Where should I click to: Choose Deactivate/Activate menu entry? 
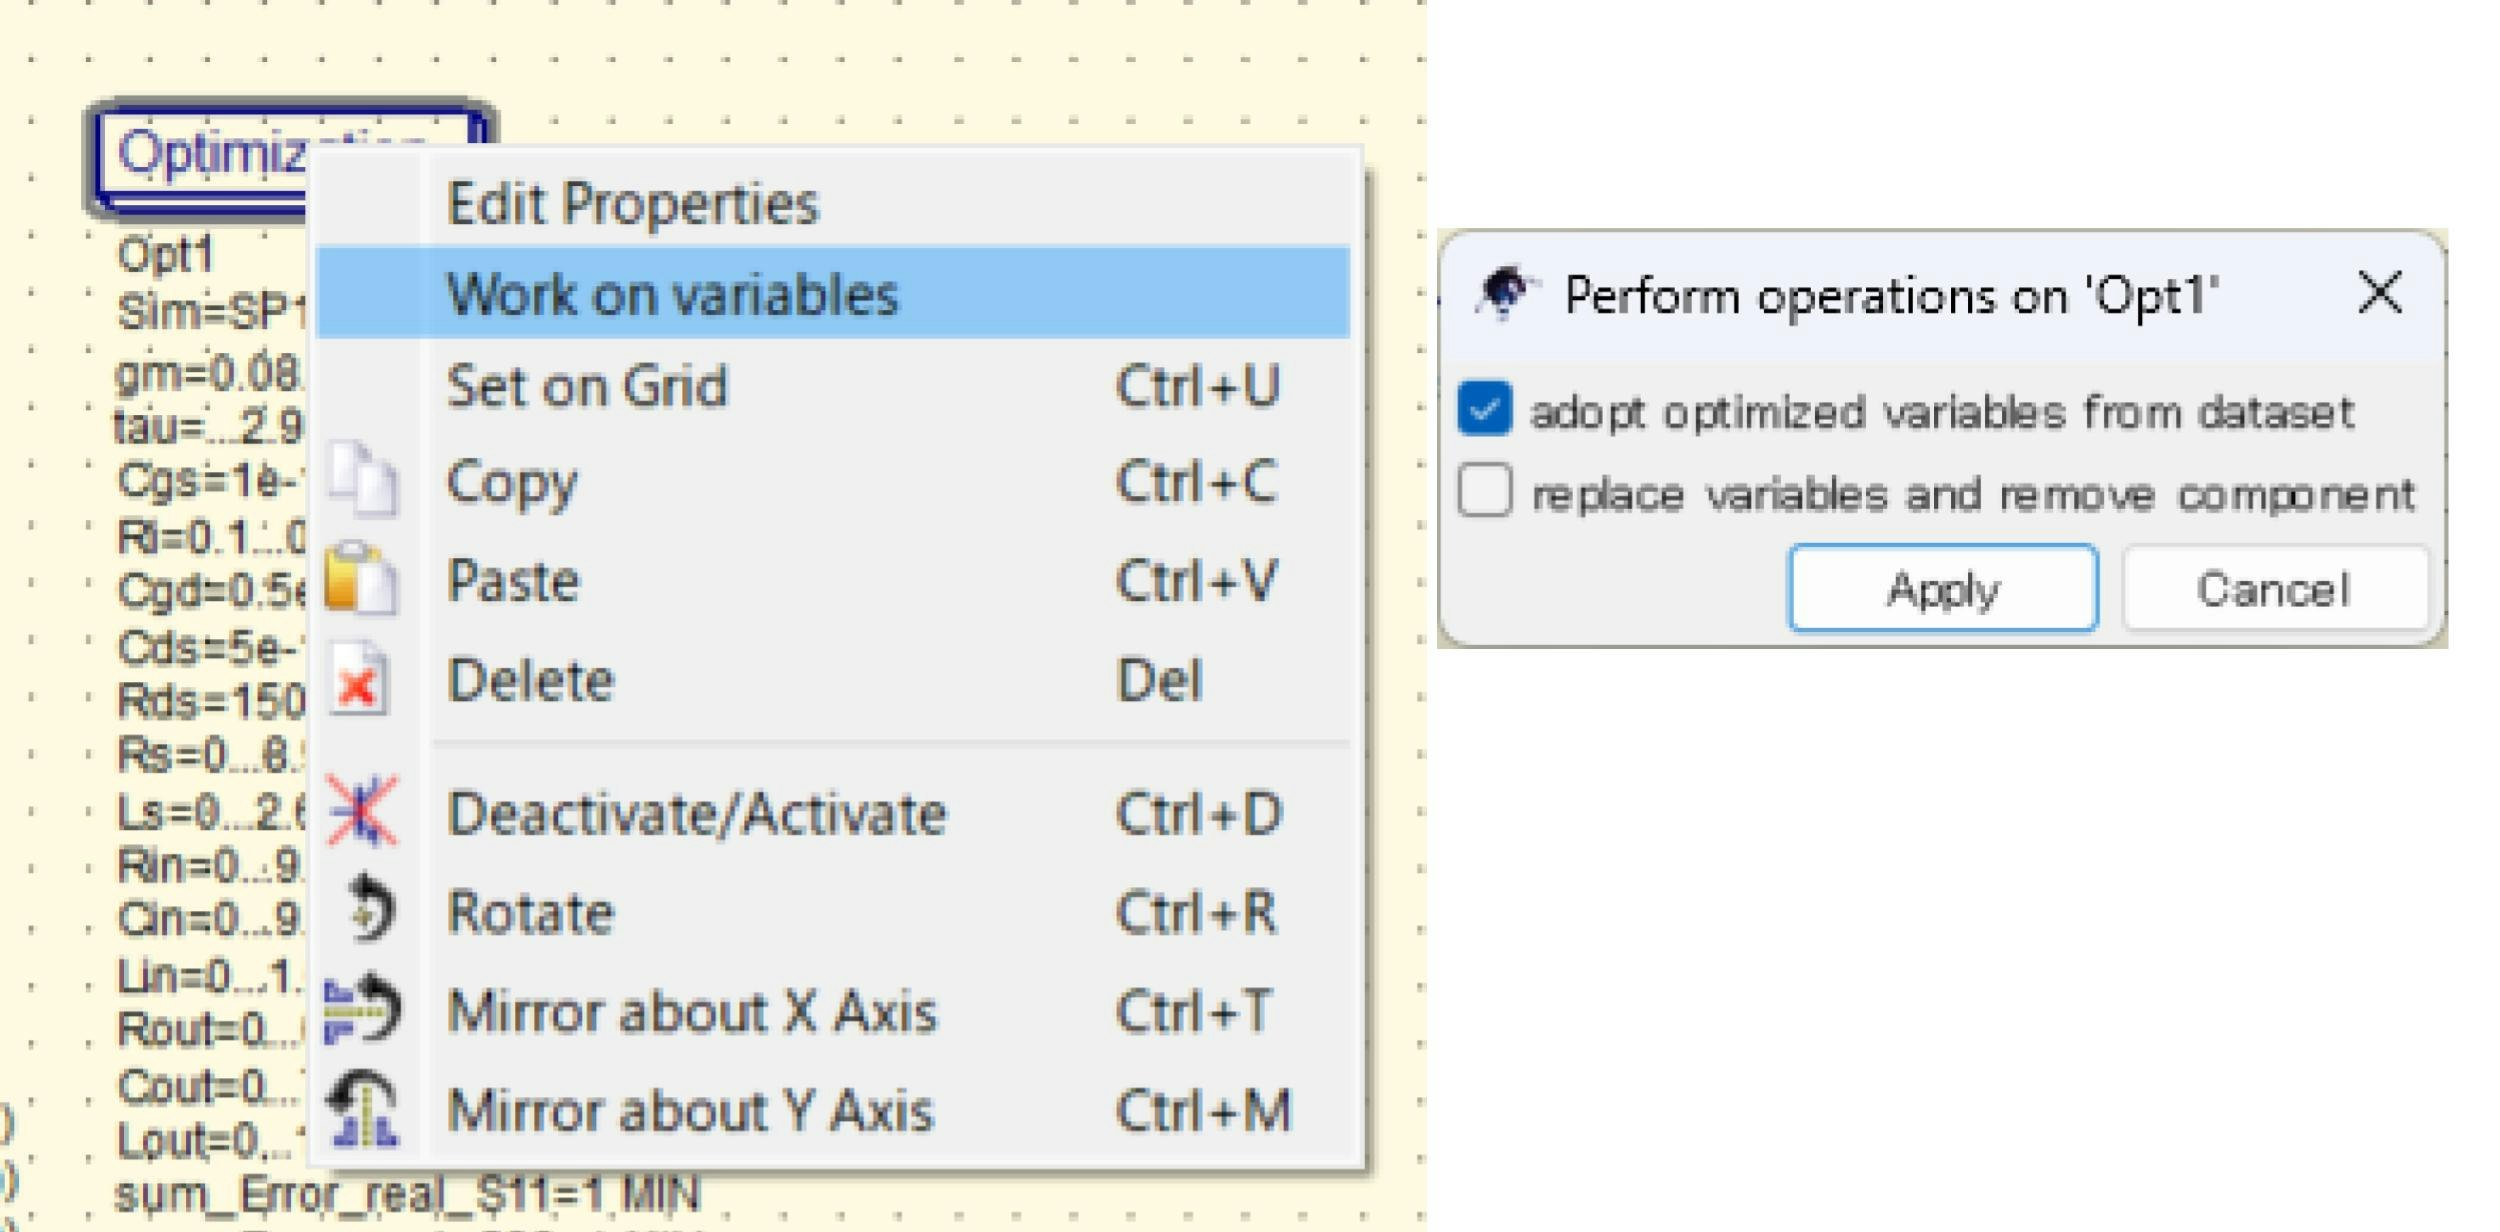click(x=696, y=813)
